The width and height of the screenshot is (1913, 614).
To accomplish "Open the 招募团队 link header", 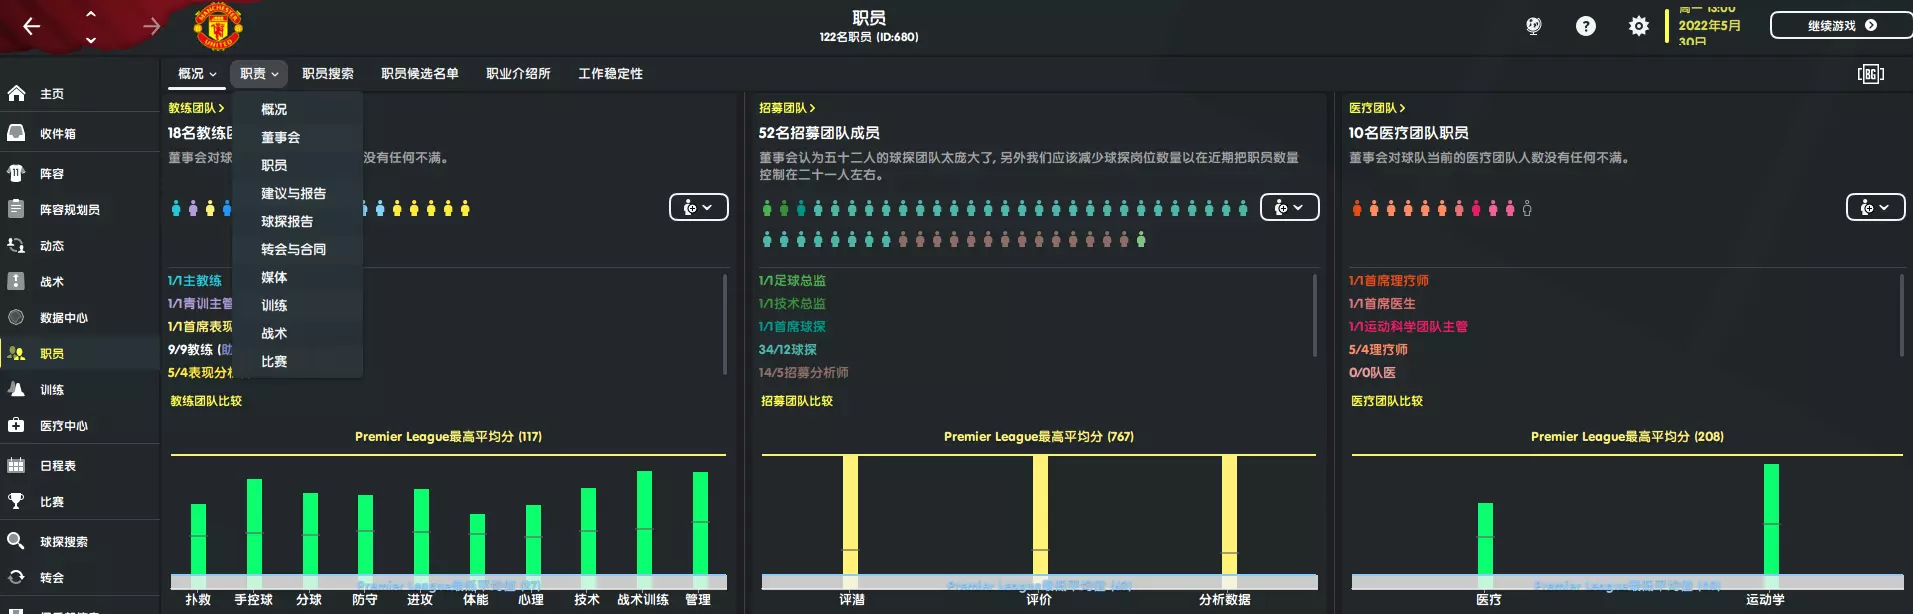I will (787, 108).
